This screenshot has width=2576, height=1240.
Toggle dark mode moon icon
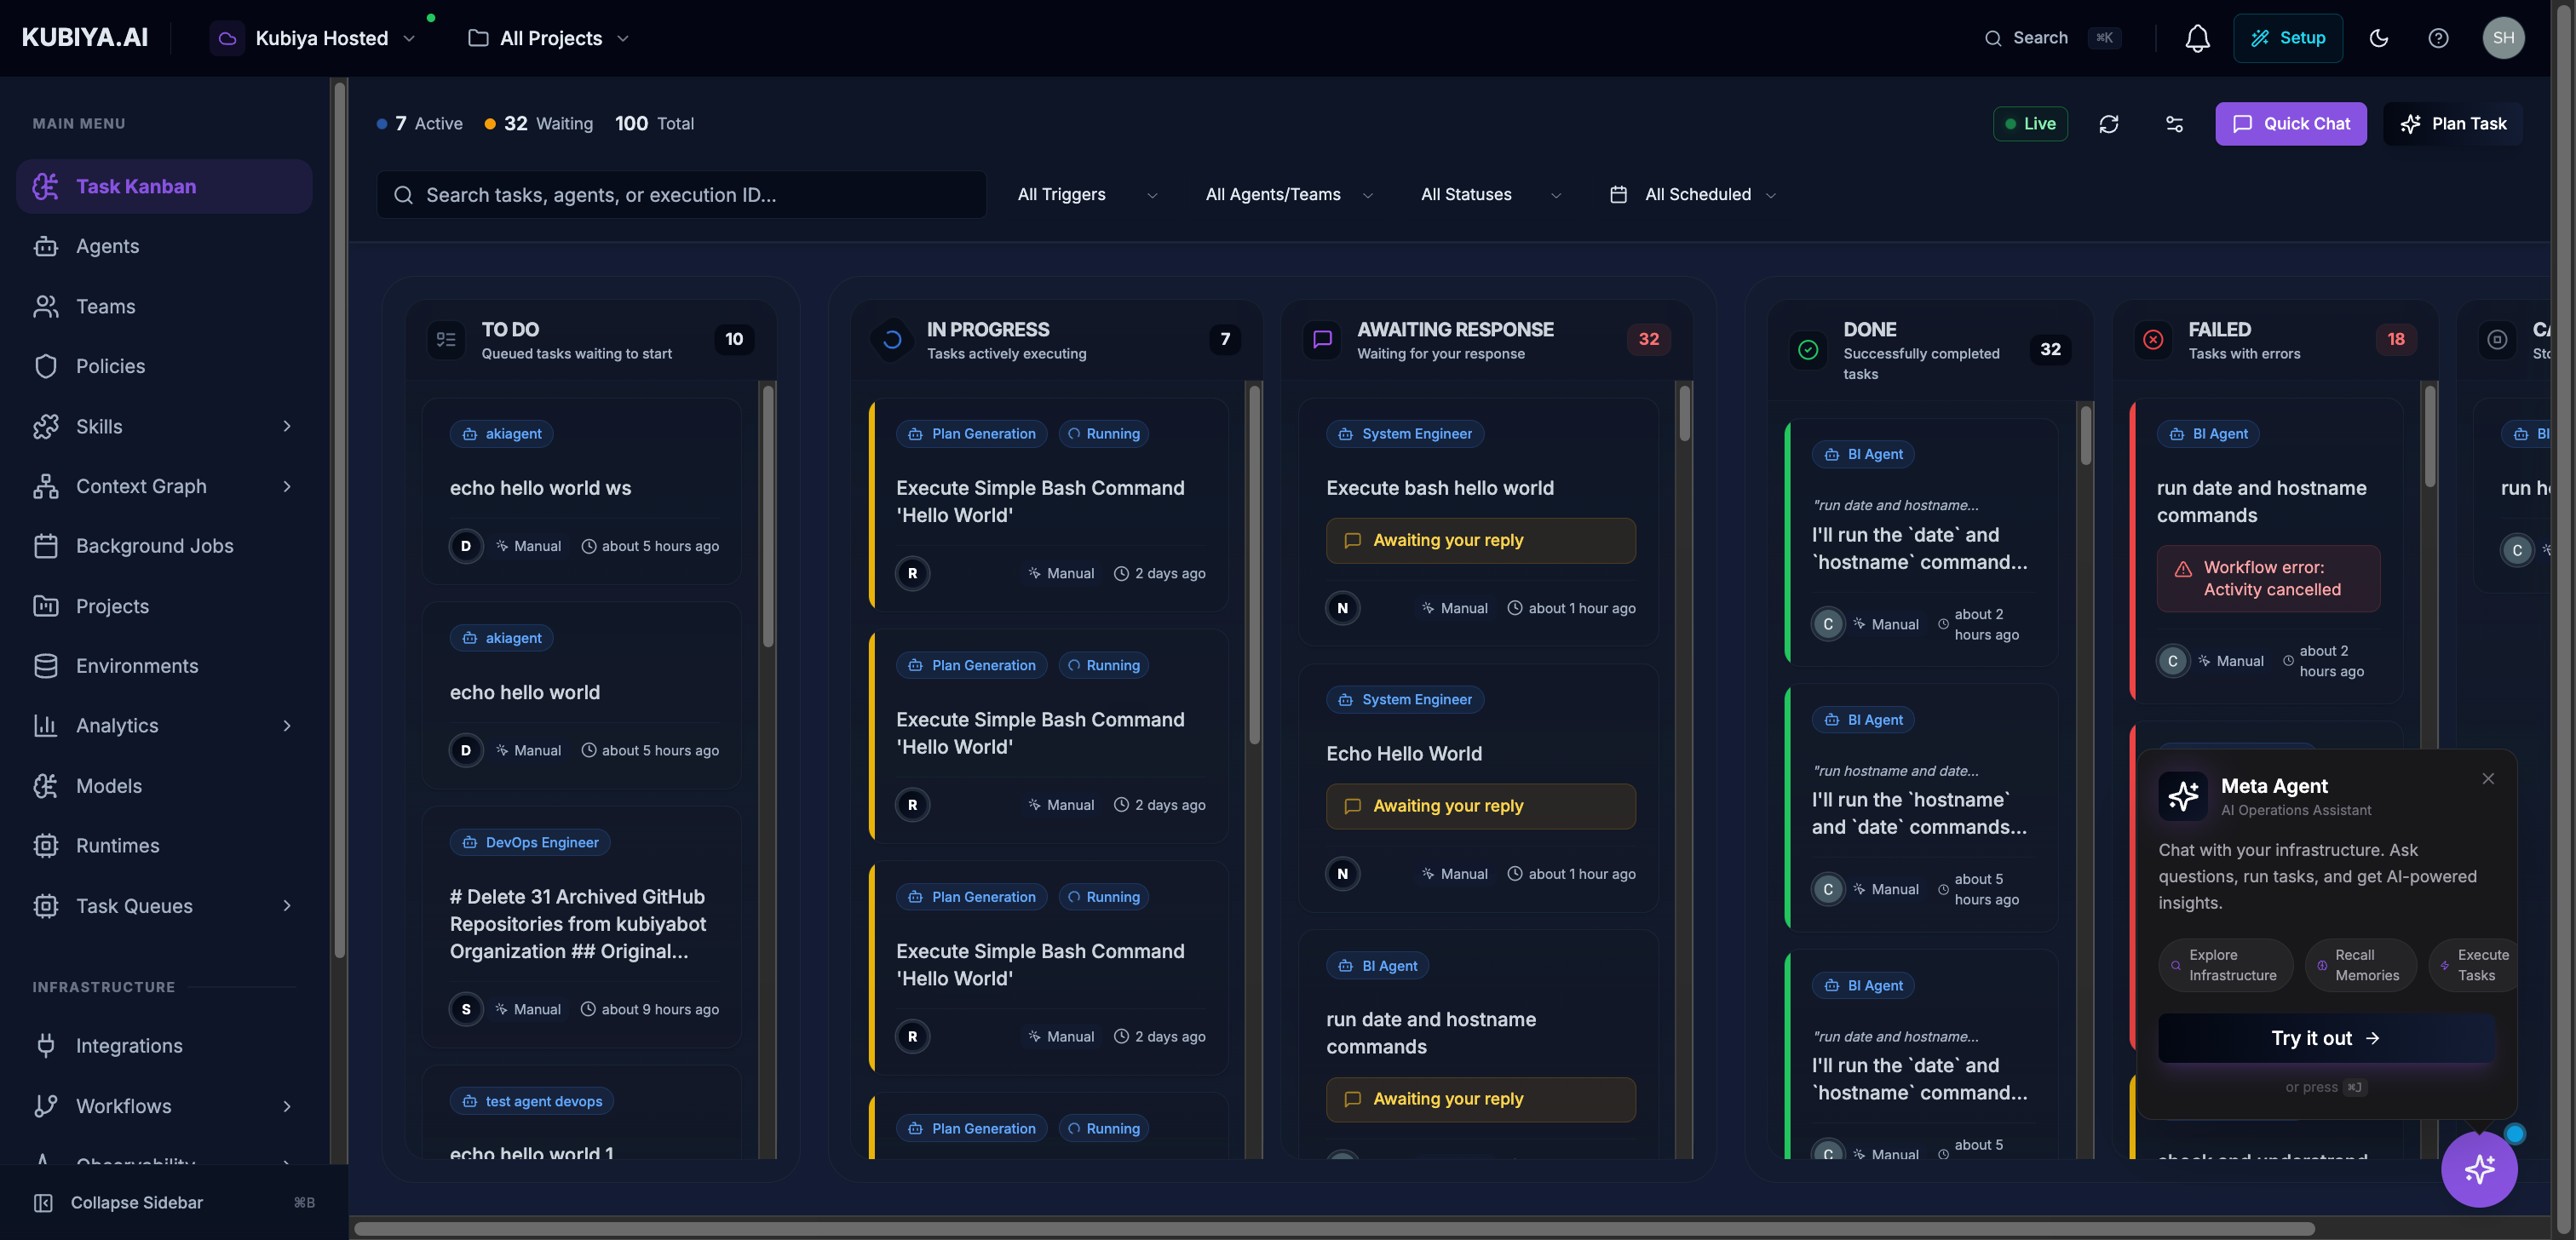[2378, 38]
